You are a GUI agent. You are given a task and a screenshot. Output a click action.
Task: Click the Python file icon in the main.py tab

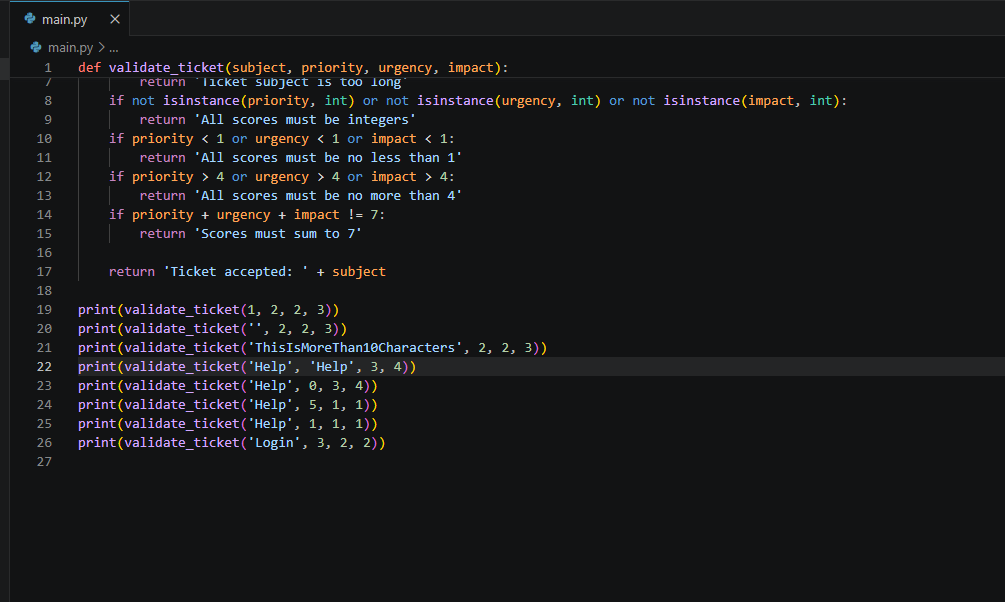tap(30, 19)
